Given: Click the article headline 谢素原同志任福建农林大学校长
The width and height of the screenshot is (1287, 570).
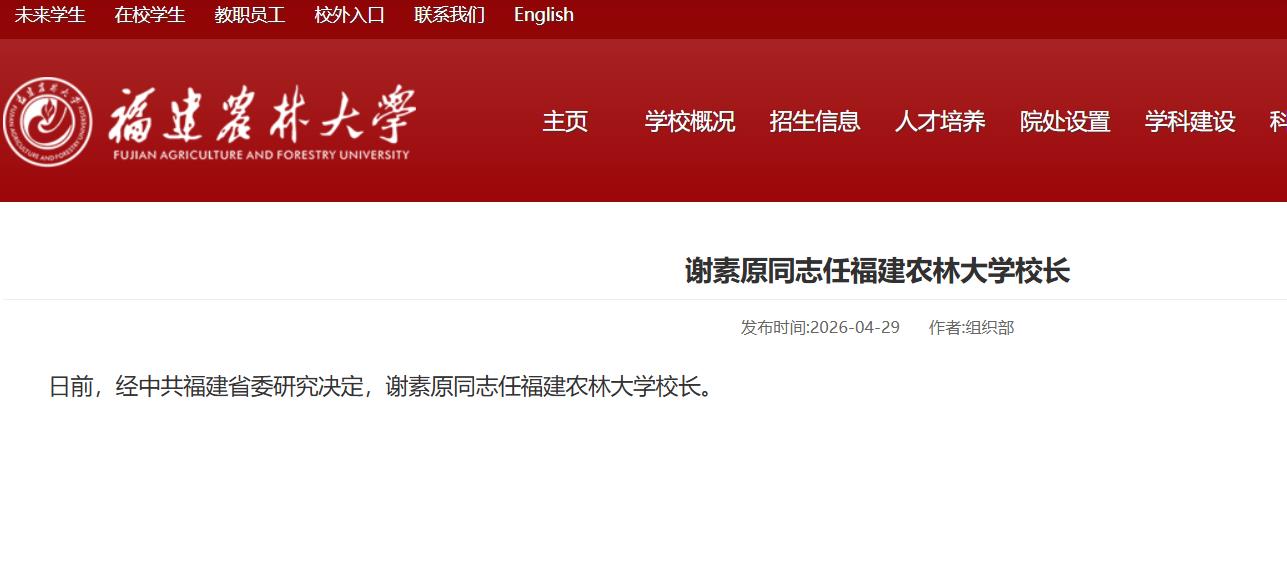Looking at the screenshot, I should 877,271.
